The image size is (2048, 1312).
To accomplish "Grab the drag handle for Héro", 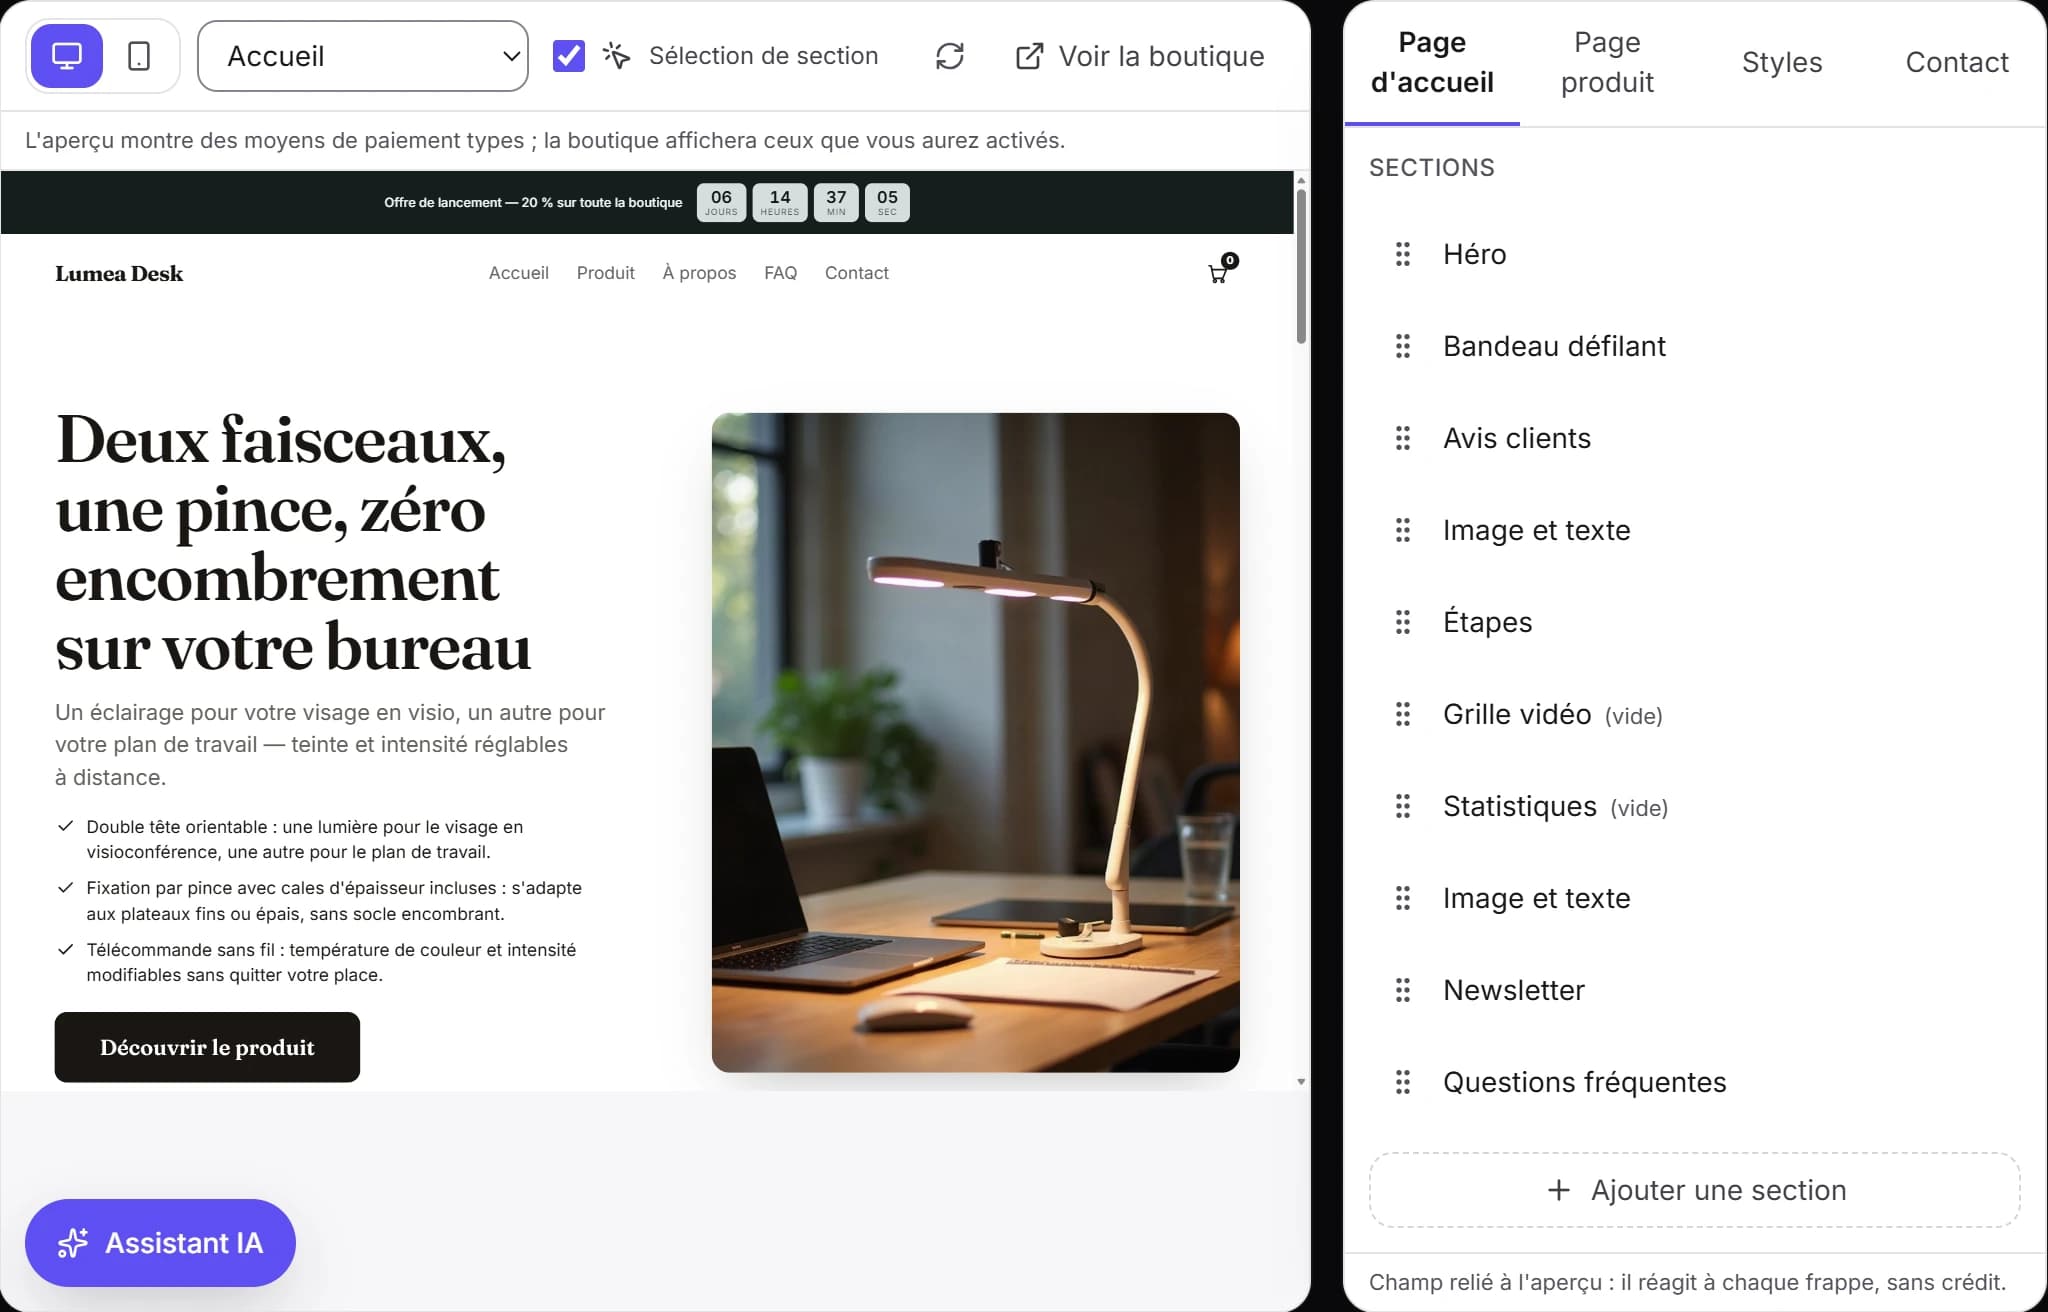I will point(1403,254).
